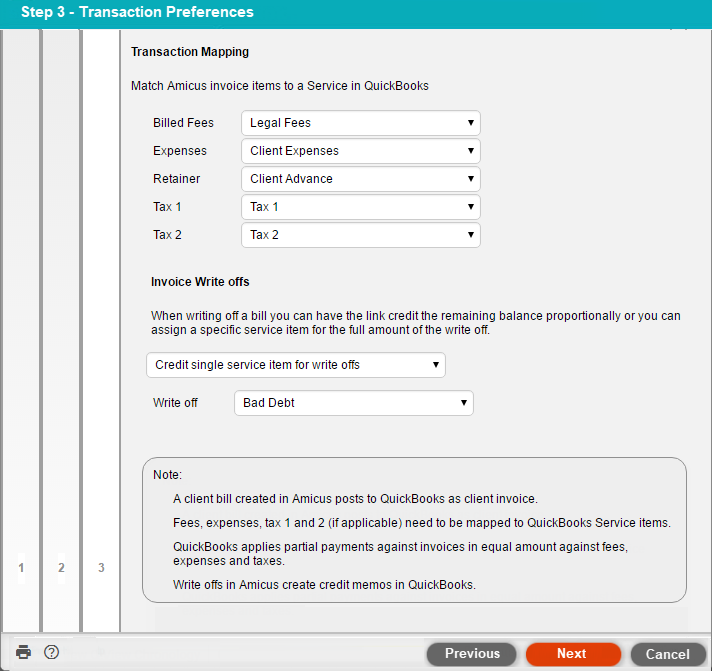Click the Cancel button

pyautogui.click(x=668, y=654)
